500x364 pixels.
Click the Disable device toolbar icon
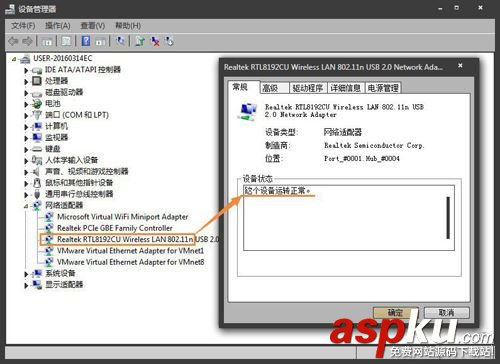coord(170,41)
